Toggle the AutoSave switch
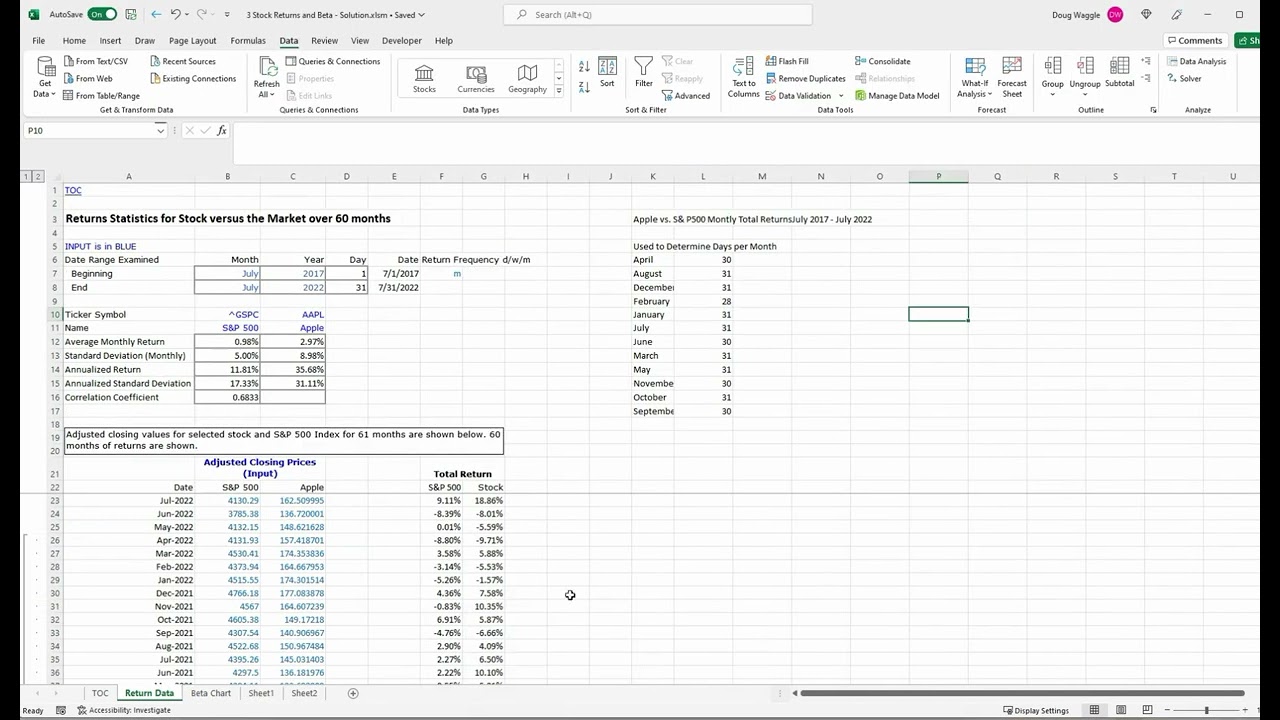 point(102,14)
